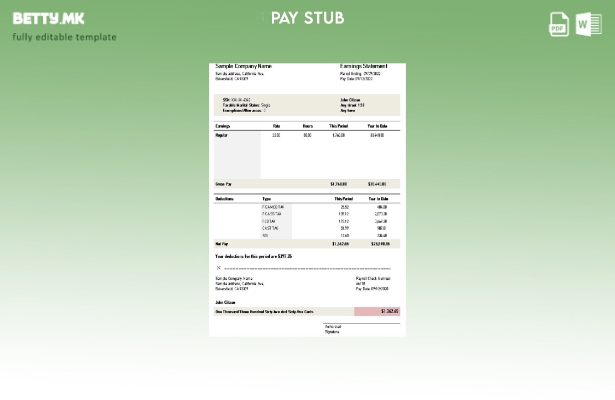Image resolution: width=615 pixels, height=400 pixels.
Task: Click the Gross Pay row
Action: pos(308,184)
